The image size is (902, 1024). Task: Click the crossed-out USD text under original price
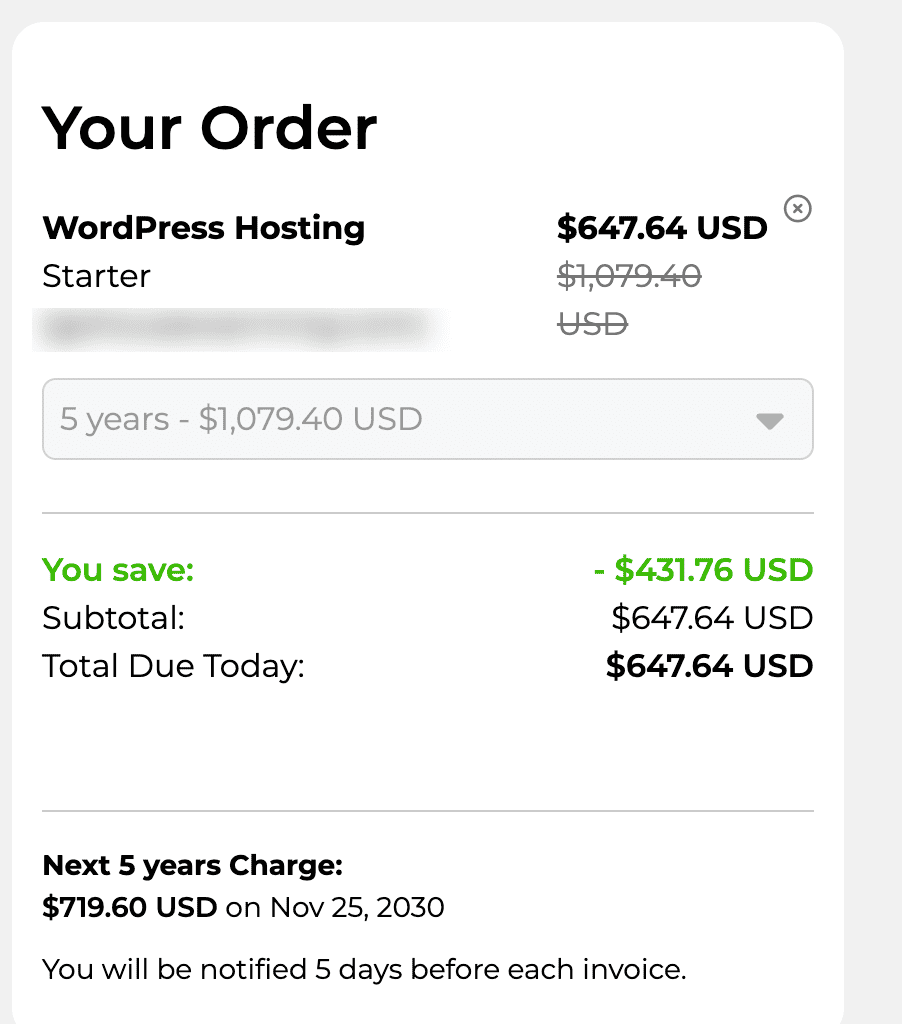click(x=592, y=323)
